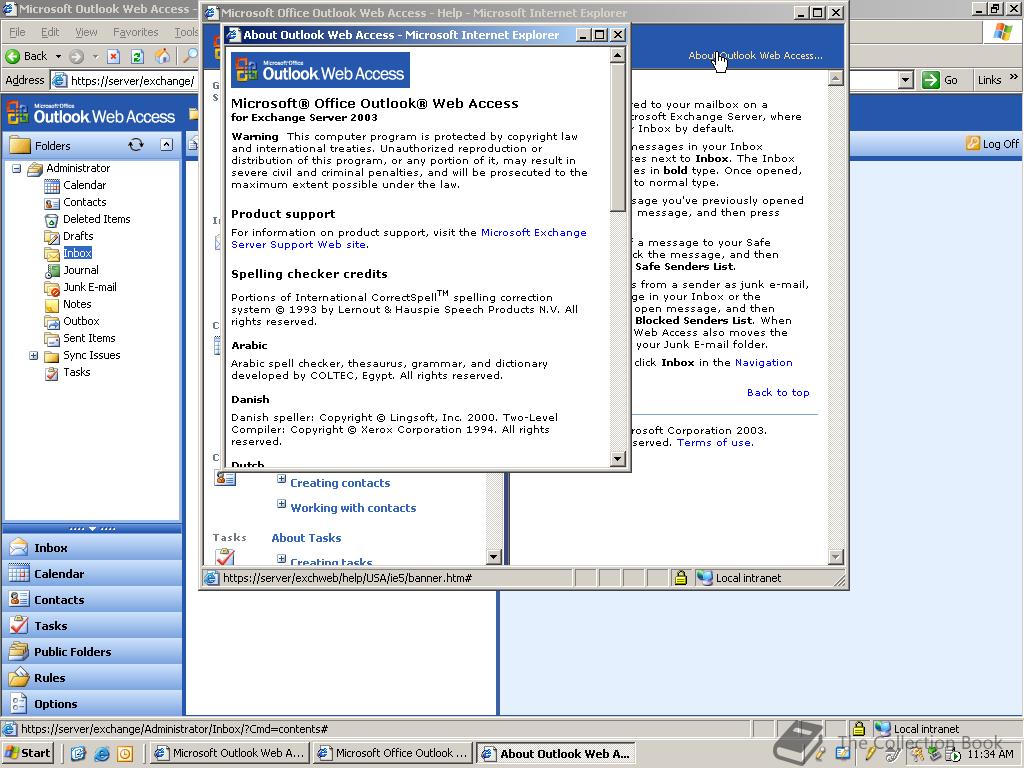Click the Log Off key icon
This screenshot has width=1024, height=768.
[972, 143]
